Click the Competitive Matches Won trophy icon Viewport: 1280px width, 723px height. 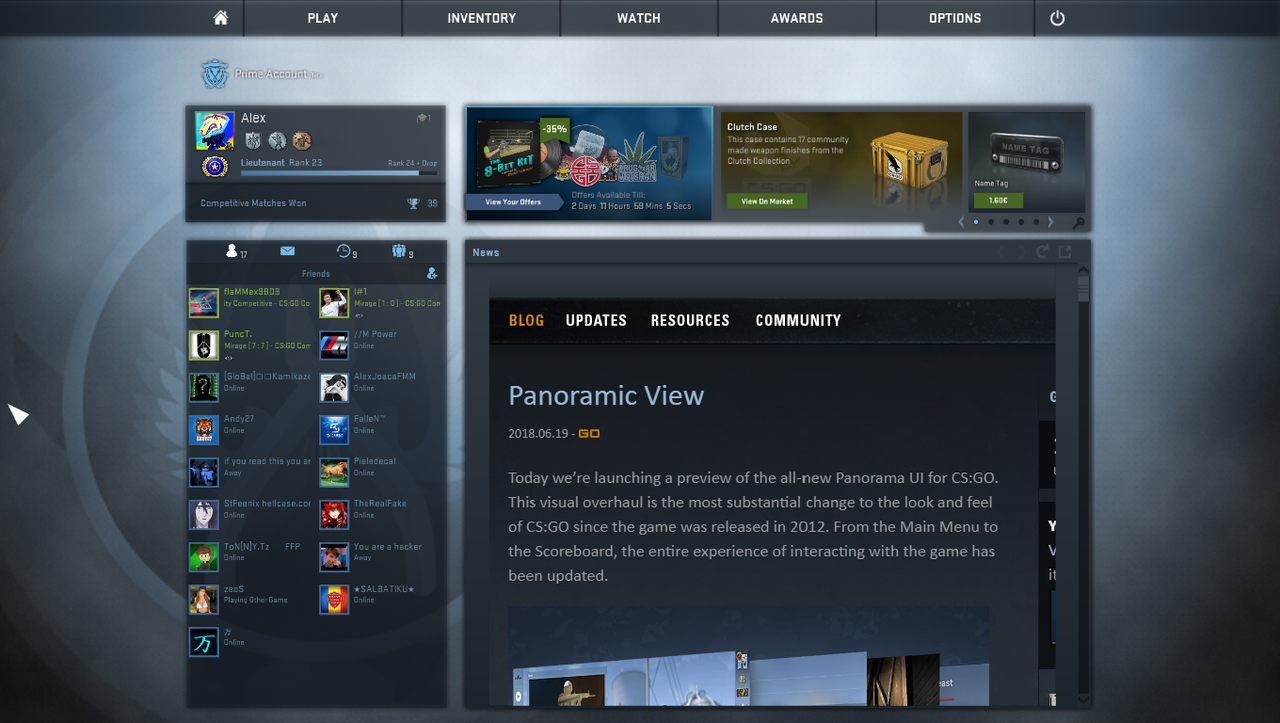(x=414, y=204)
